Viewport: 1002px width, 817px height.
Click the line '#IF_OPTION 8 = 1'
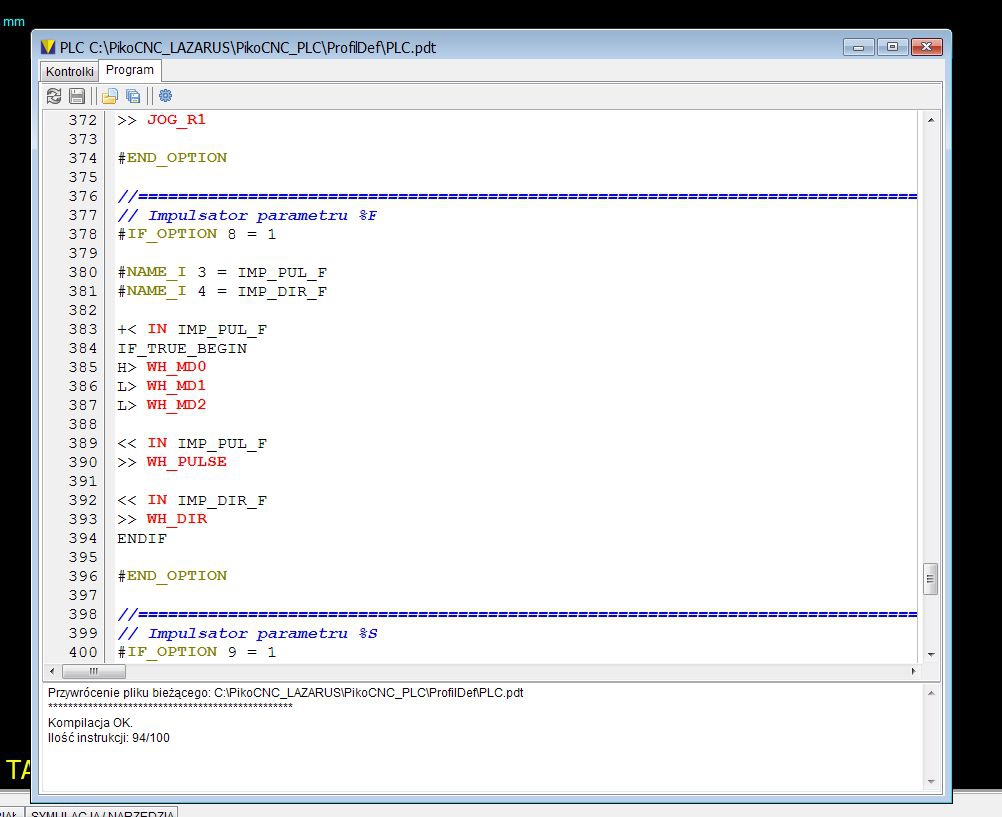tap(197, 234)
